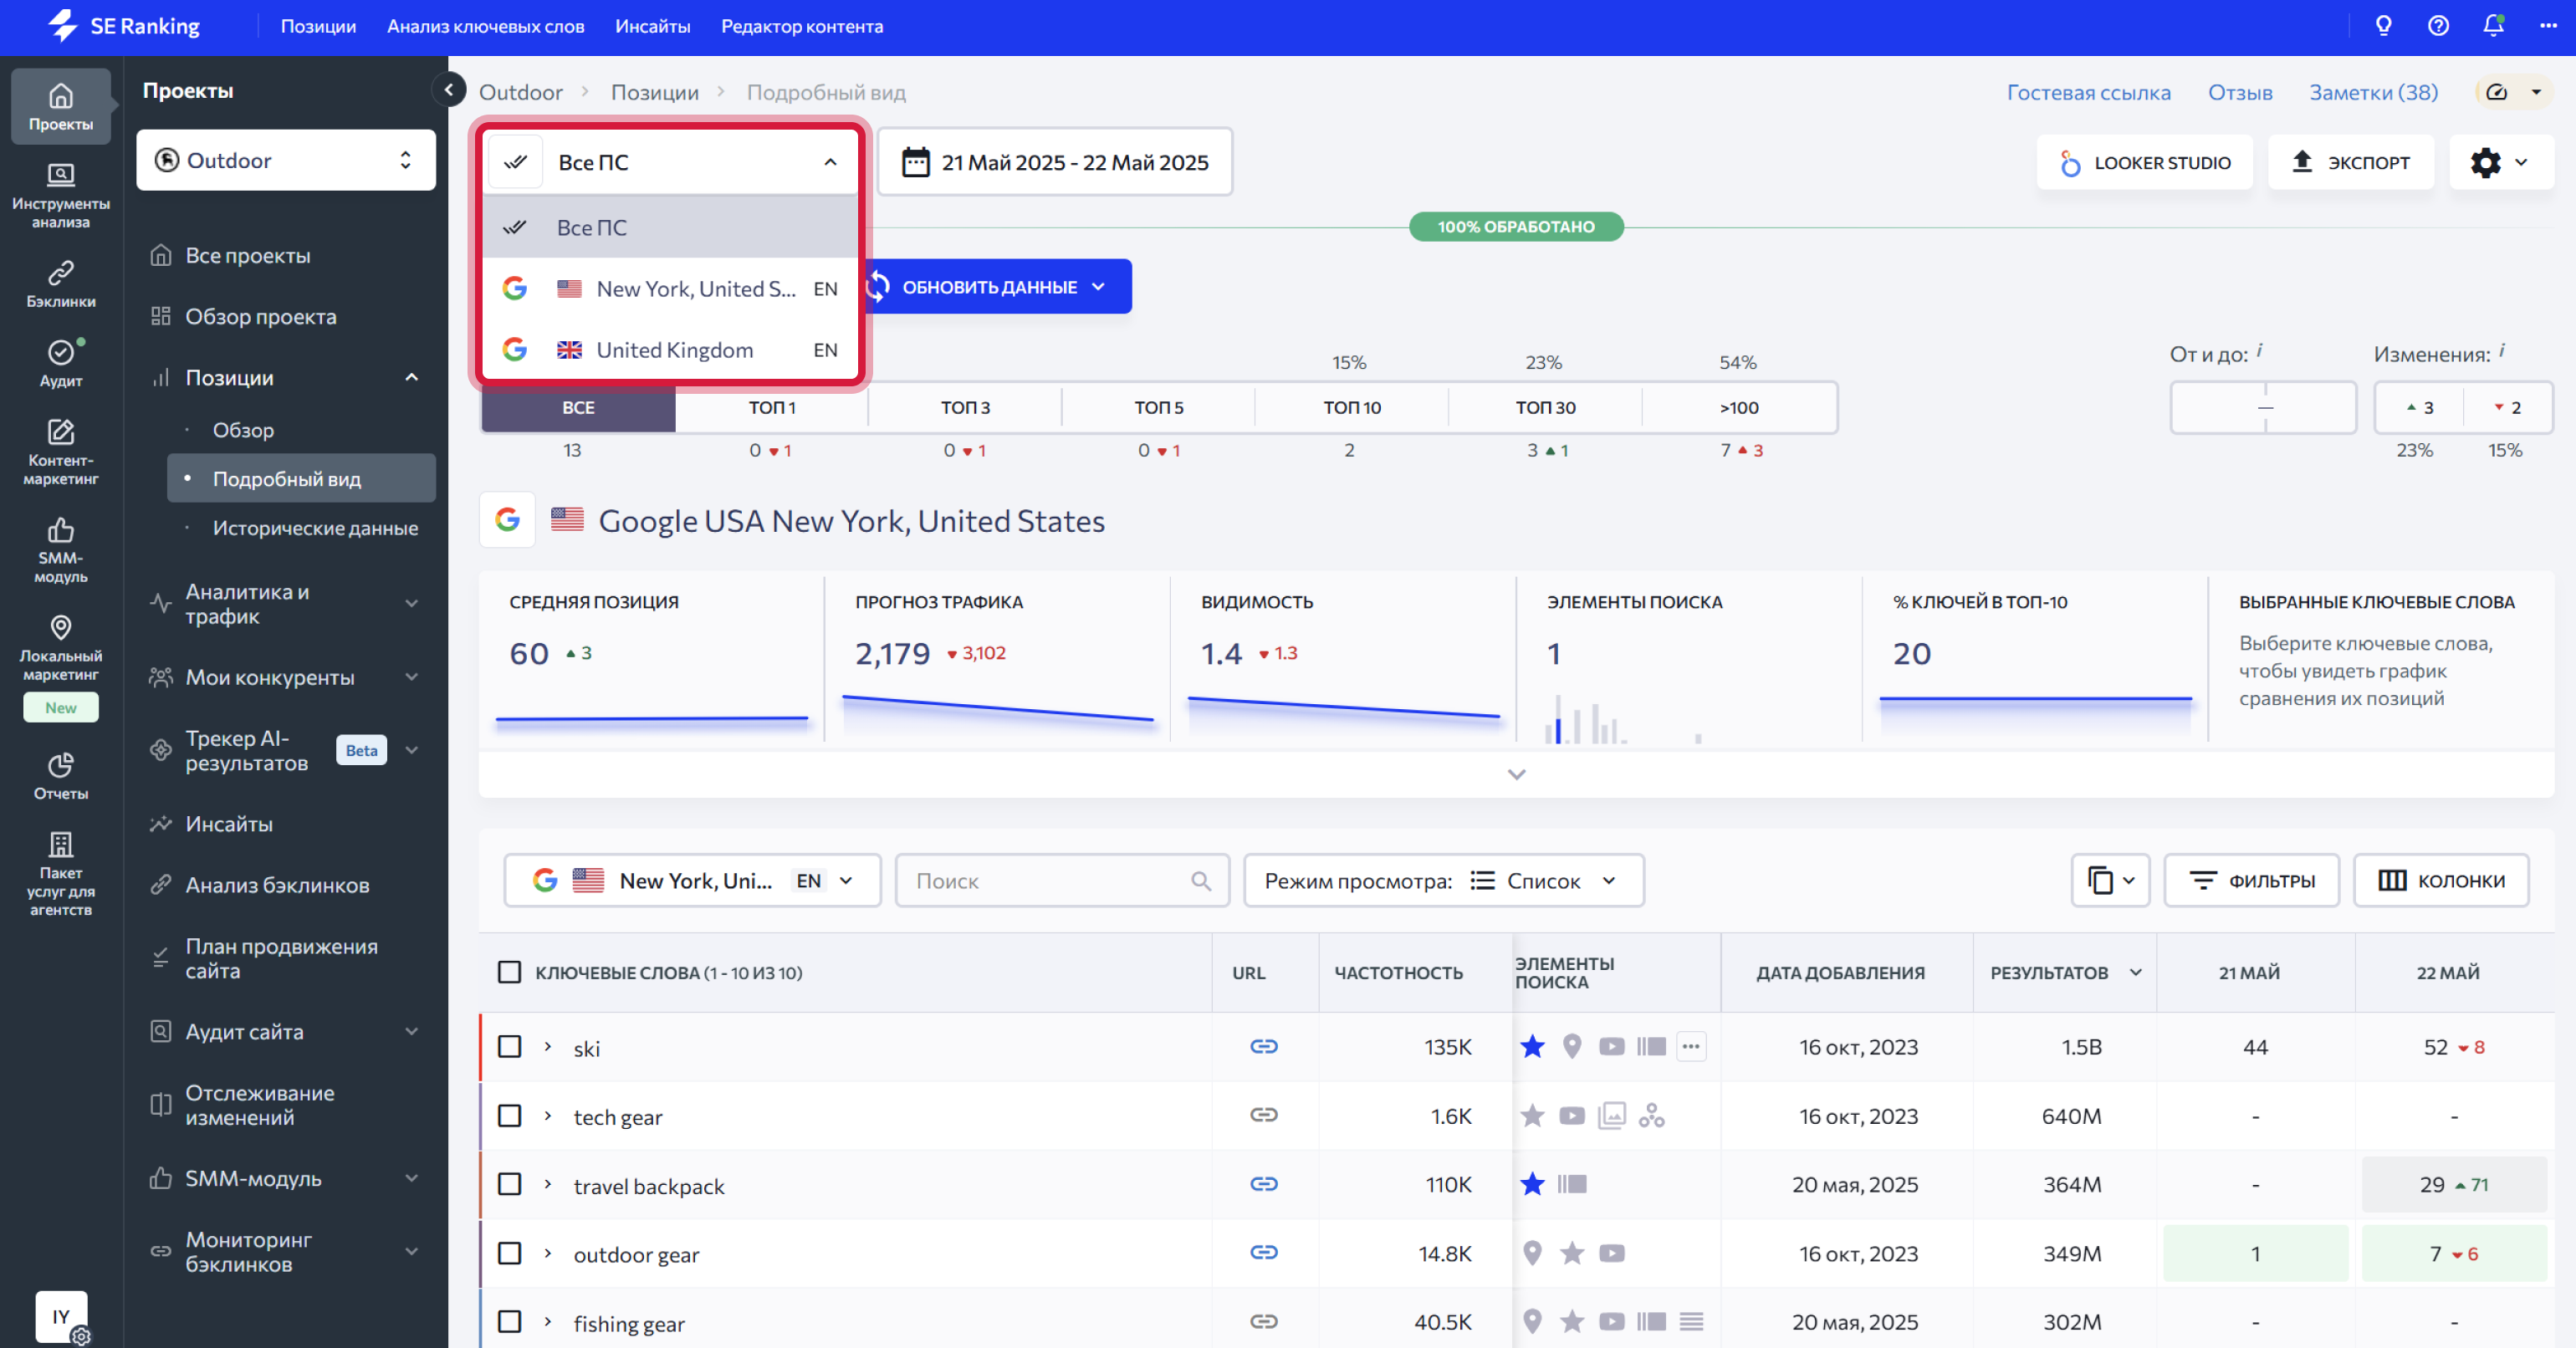The width and height of the screenshot is (2576, 1348).
Task: Click the speedometer icon near Заметки
Action: pos(2497,92)
